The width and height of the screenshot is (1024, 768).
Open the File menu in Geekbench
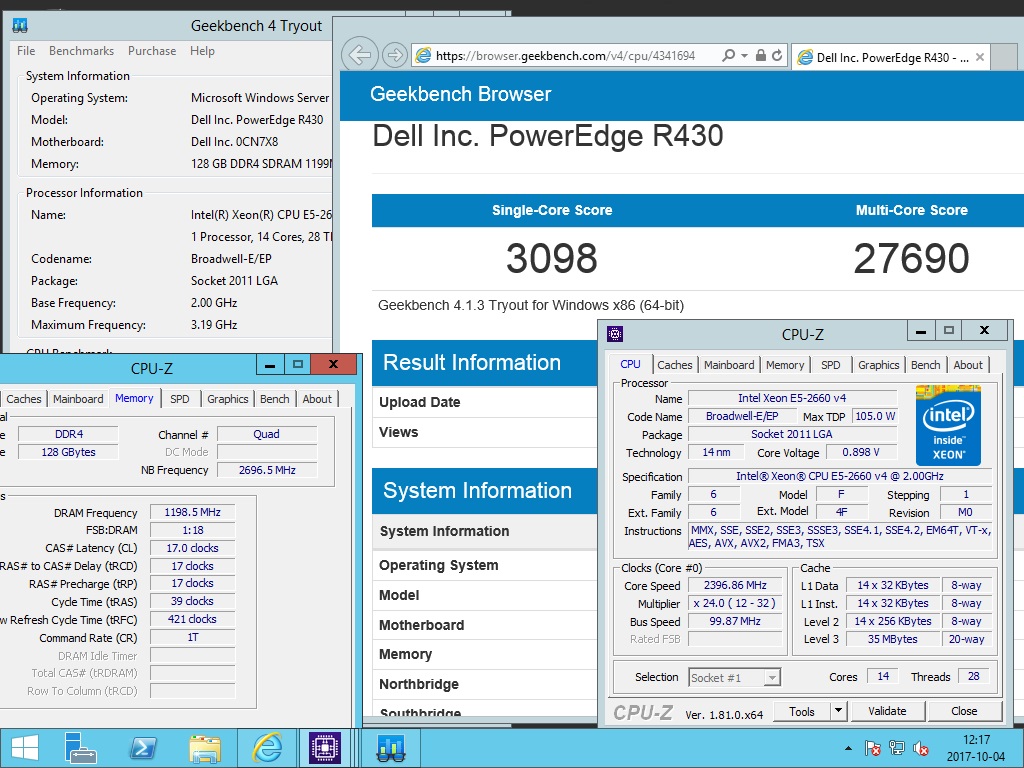point(26,51)
